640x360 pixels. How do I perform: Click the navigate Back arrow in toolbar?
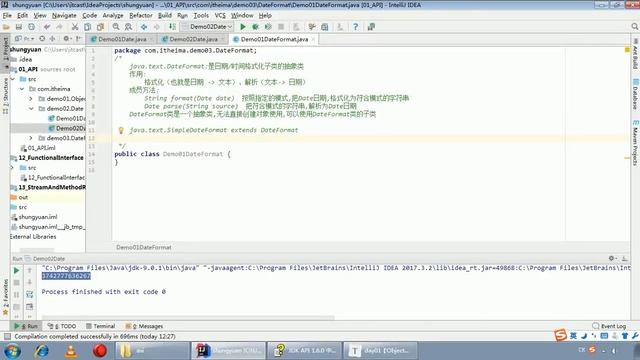pos(144,27)
